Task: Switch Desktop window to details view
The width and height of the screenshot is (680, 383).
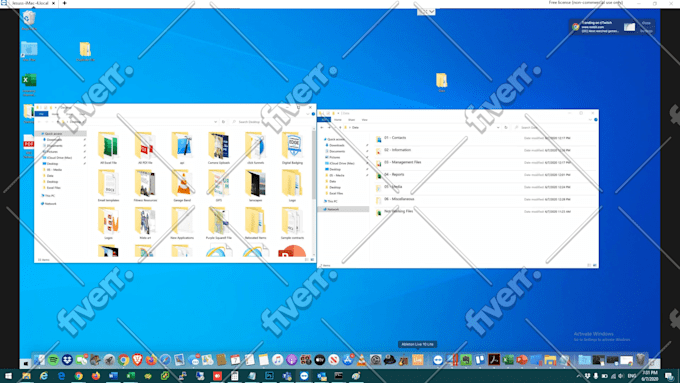Action: coord(307,259)
